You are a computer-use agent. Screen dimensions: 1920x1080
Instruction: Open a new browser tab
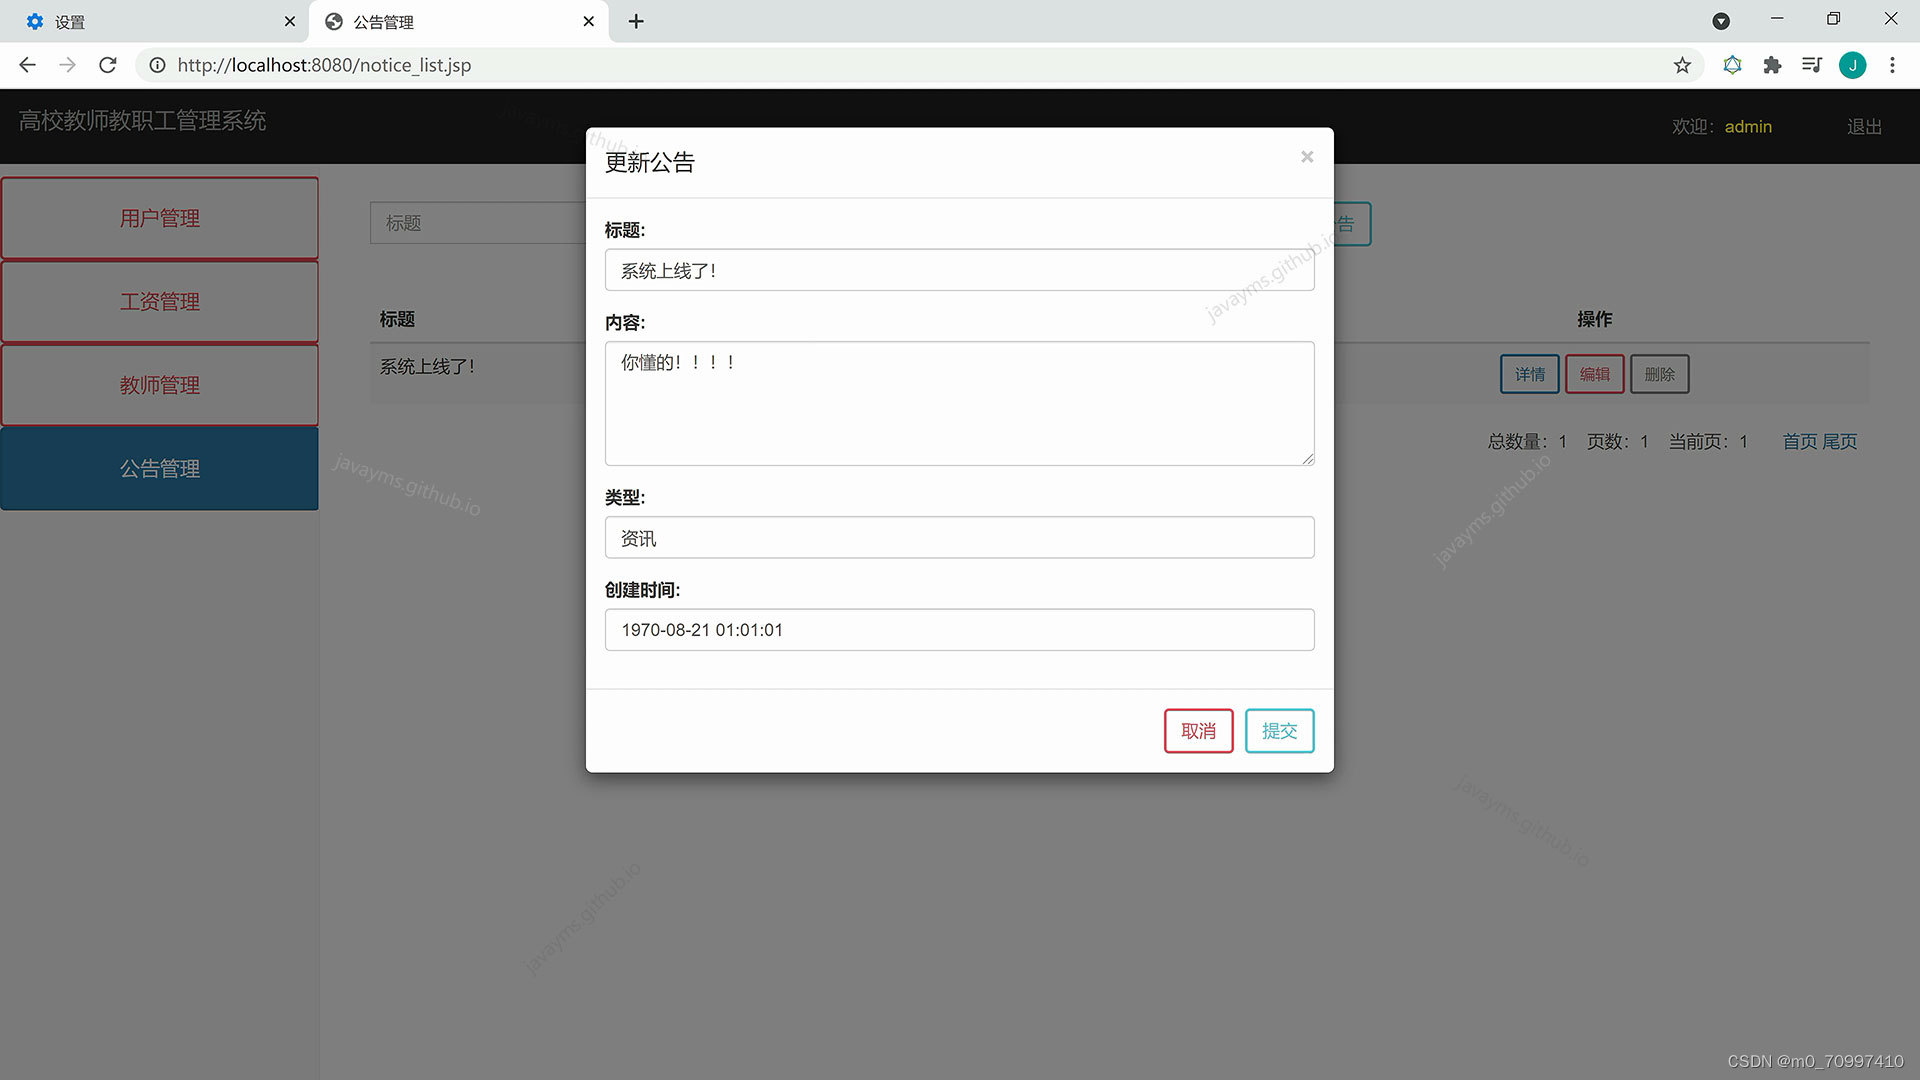click(636, 21)
